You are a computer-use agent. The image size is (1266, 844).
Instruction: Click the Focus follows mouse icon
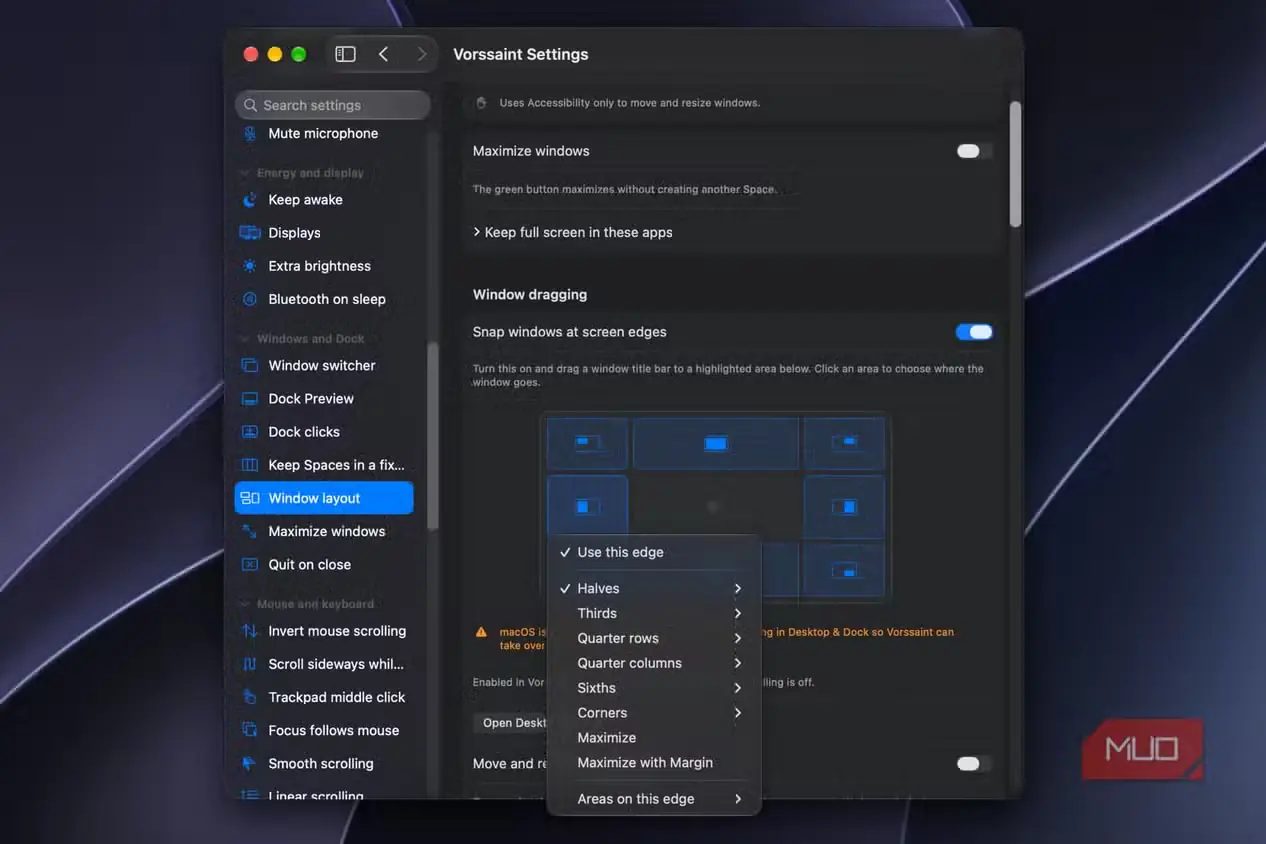point(250,731)
